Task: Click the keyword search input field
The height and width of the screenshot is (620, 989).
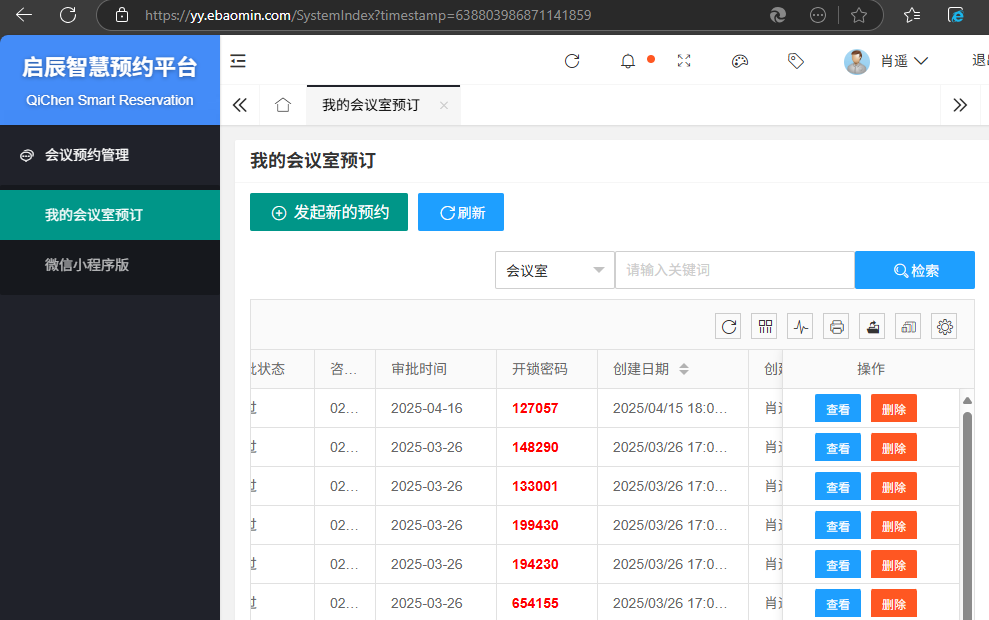Action: coord(734,270)
